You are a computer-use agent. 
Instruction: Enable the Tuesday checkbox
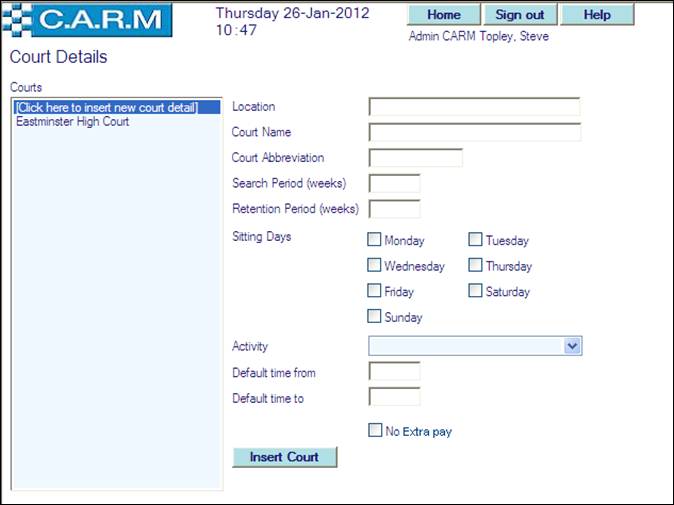(475, 240)
